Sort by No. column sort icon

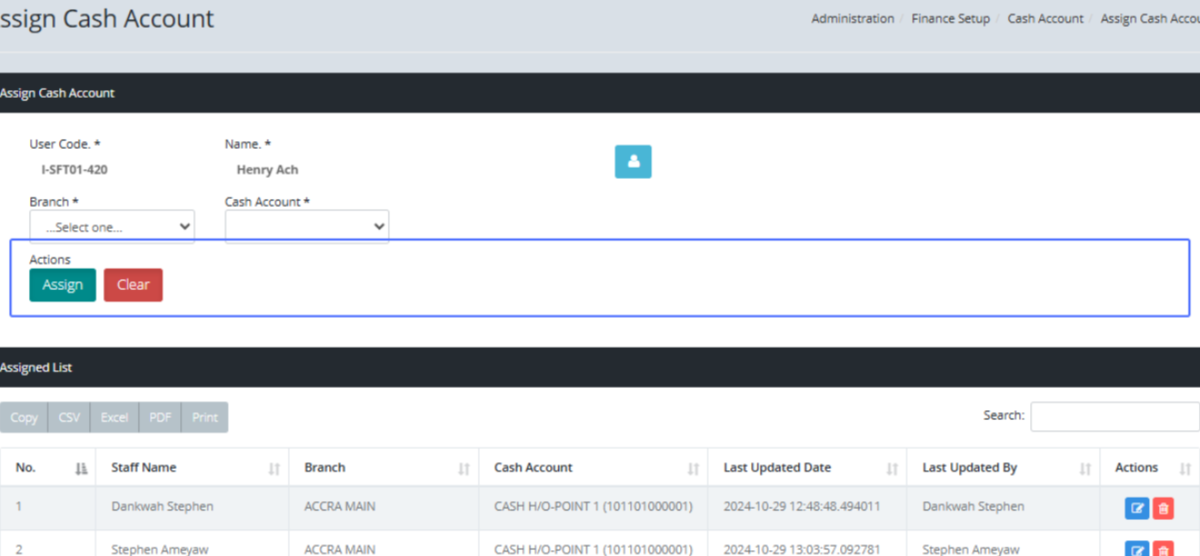pyautogui.click(x=81, y=468)
